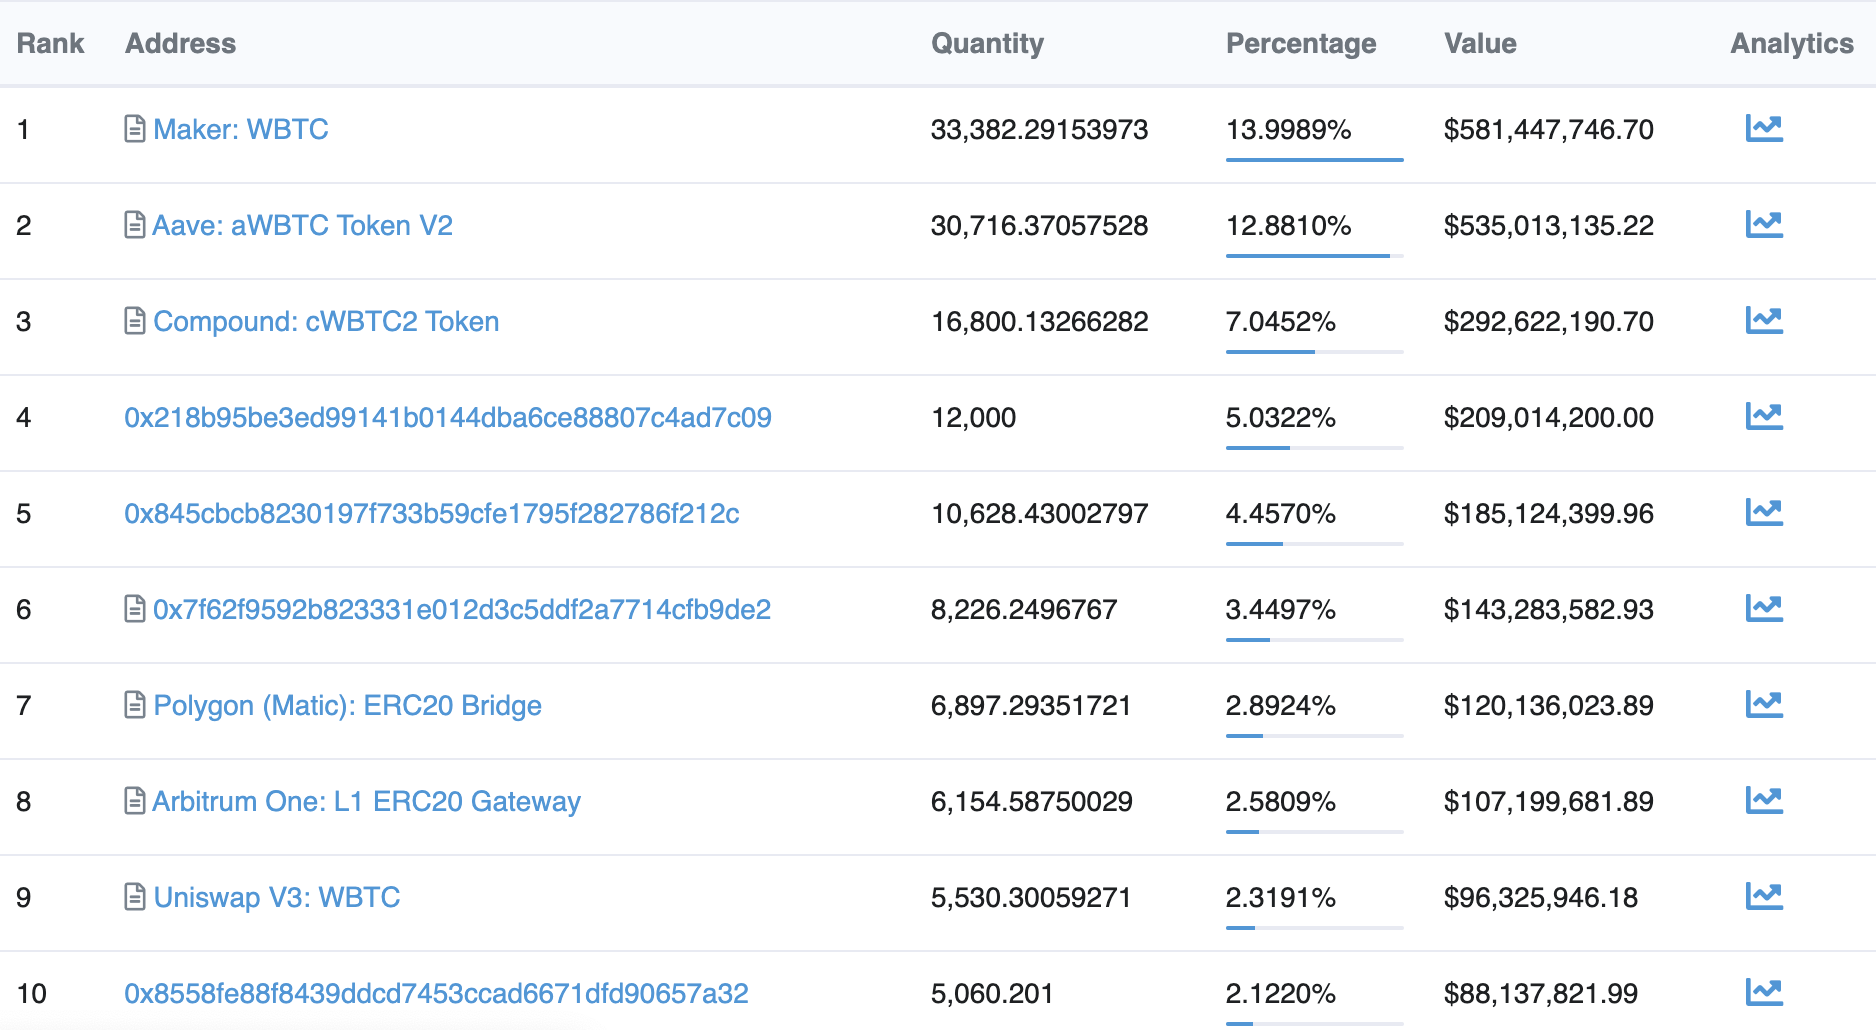Click contract icon beside 0x7f62f9592b address
This screenshot has width=1876, height=1030.
(135, 609)
